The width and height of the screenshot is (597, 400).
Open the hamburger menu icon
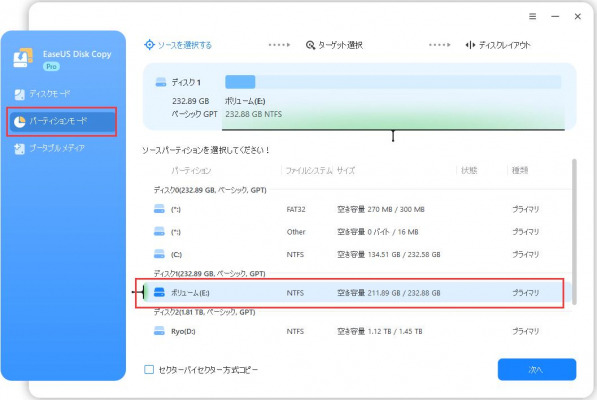coord(532,16)
